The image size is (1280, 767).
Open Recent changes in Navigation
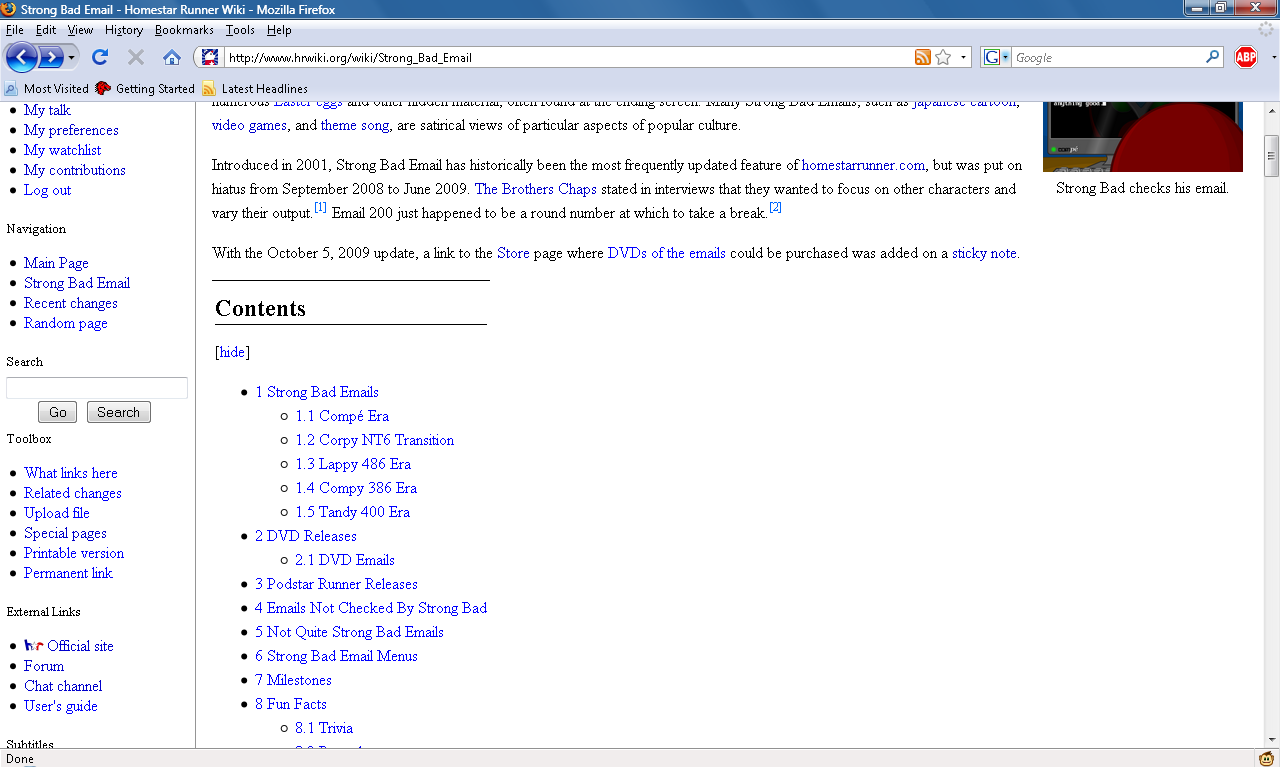[x=71, y=303]
